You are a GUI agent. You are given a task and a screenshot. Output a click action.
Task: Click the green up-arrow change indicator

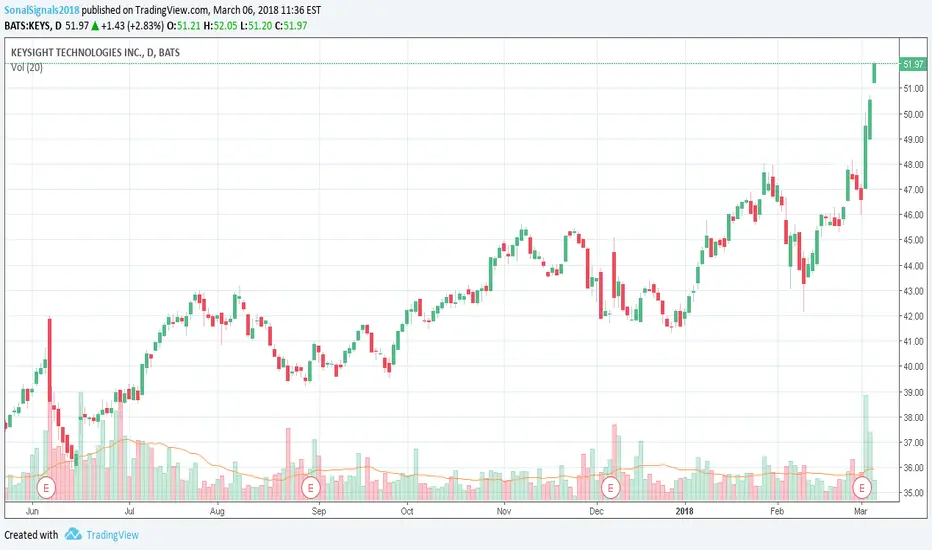[95, 26]
